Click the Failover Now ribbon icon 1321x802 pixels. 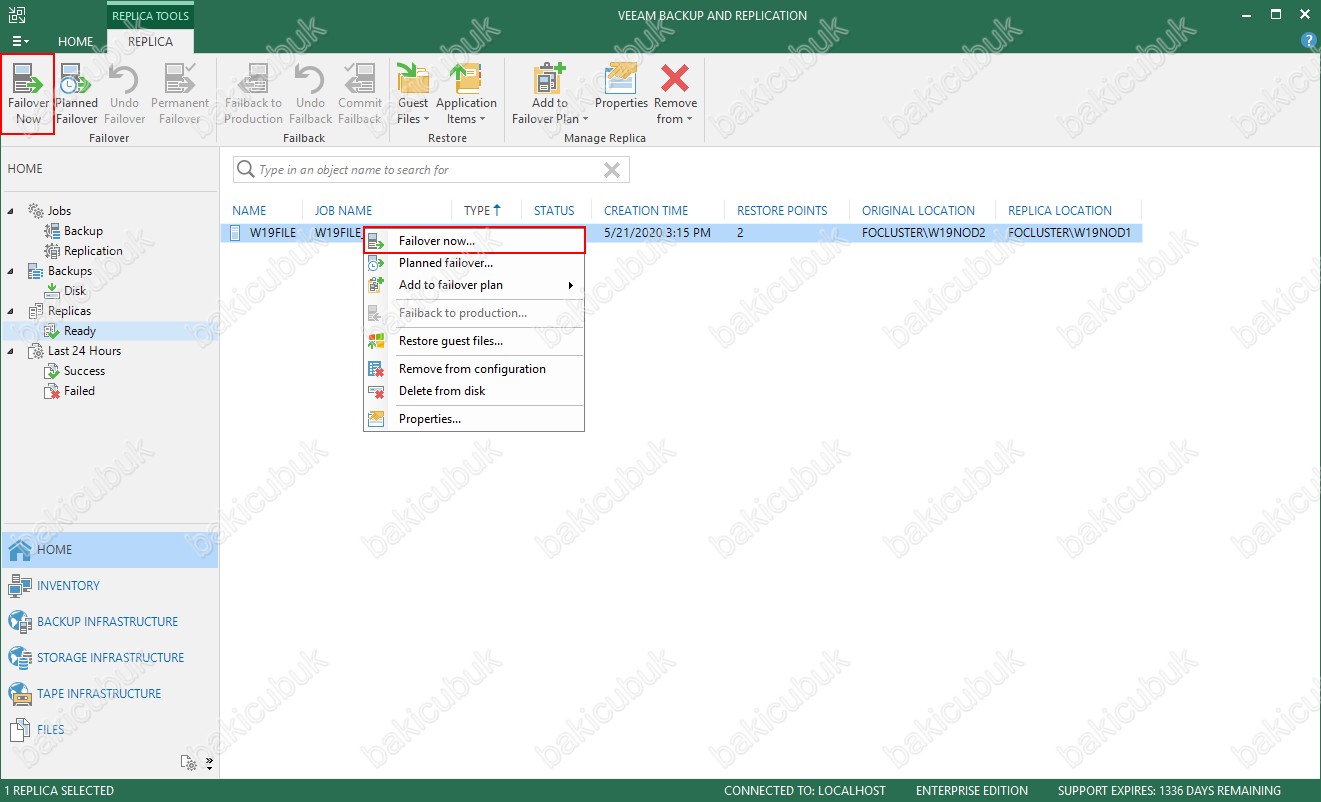(28, 94)
